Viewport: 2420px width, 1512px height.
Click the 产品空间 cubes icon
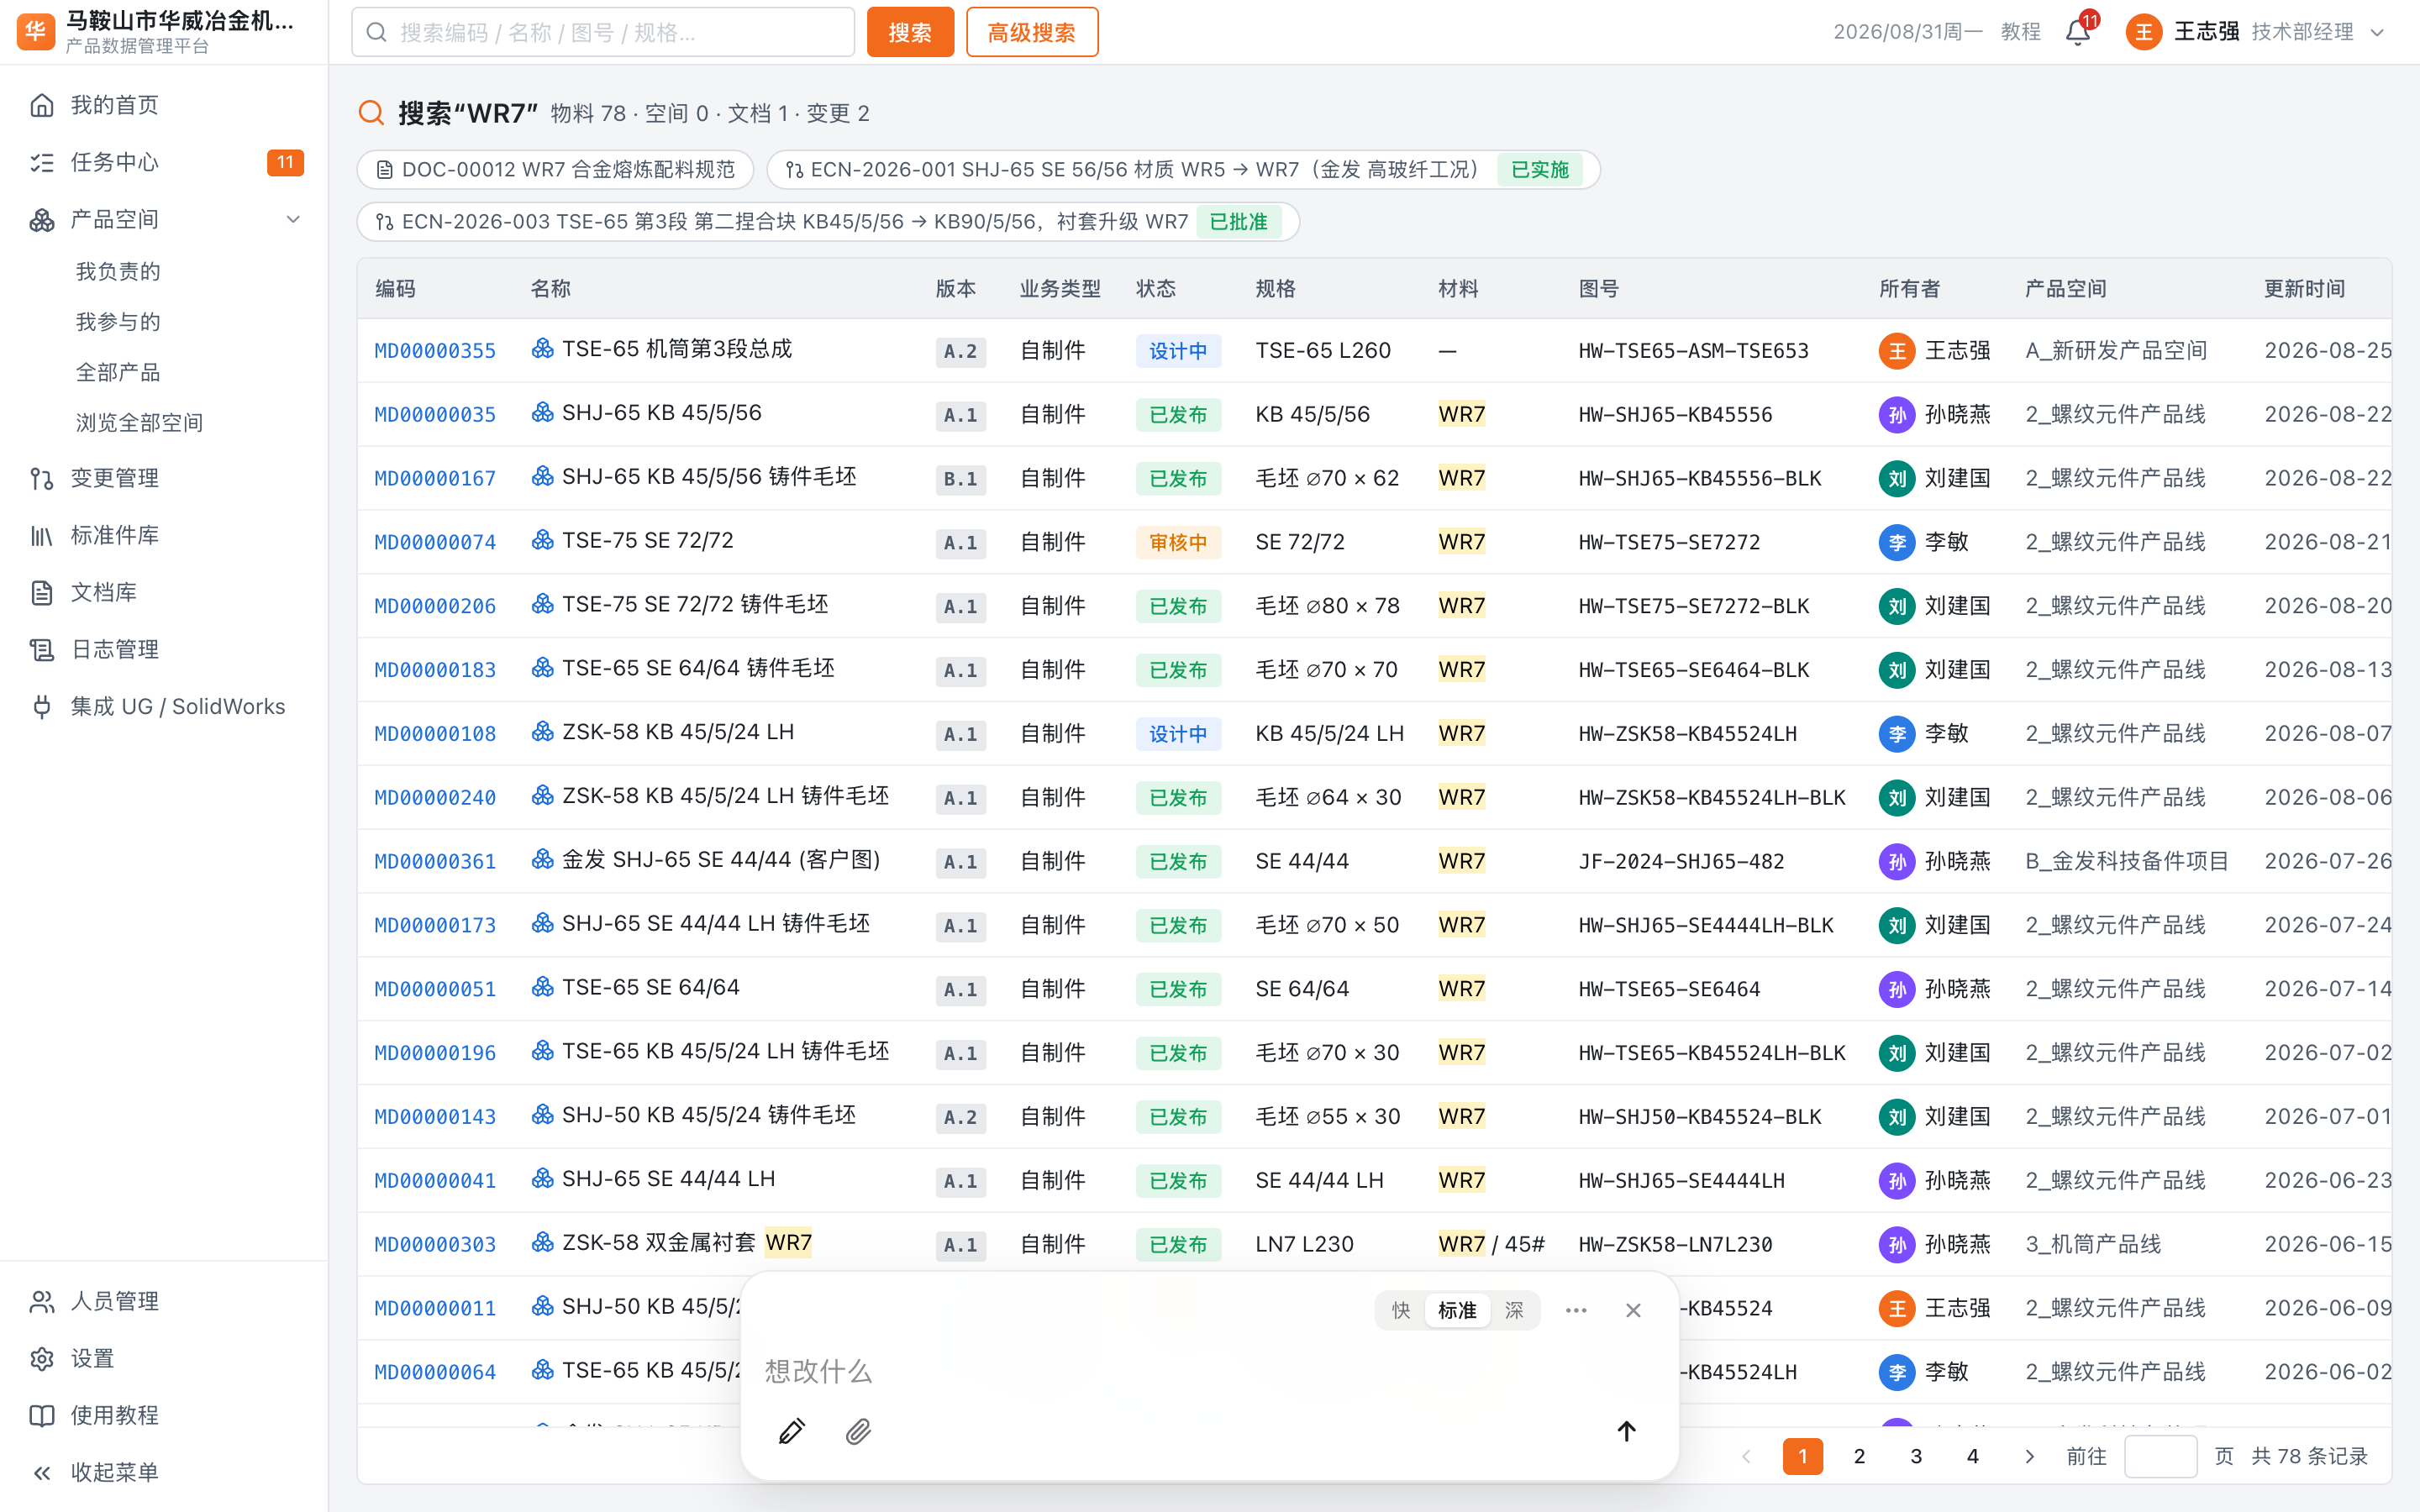tap(42, 219)
